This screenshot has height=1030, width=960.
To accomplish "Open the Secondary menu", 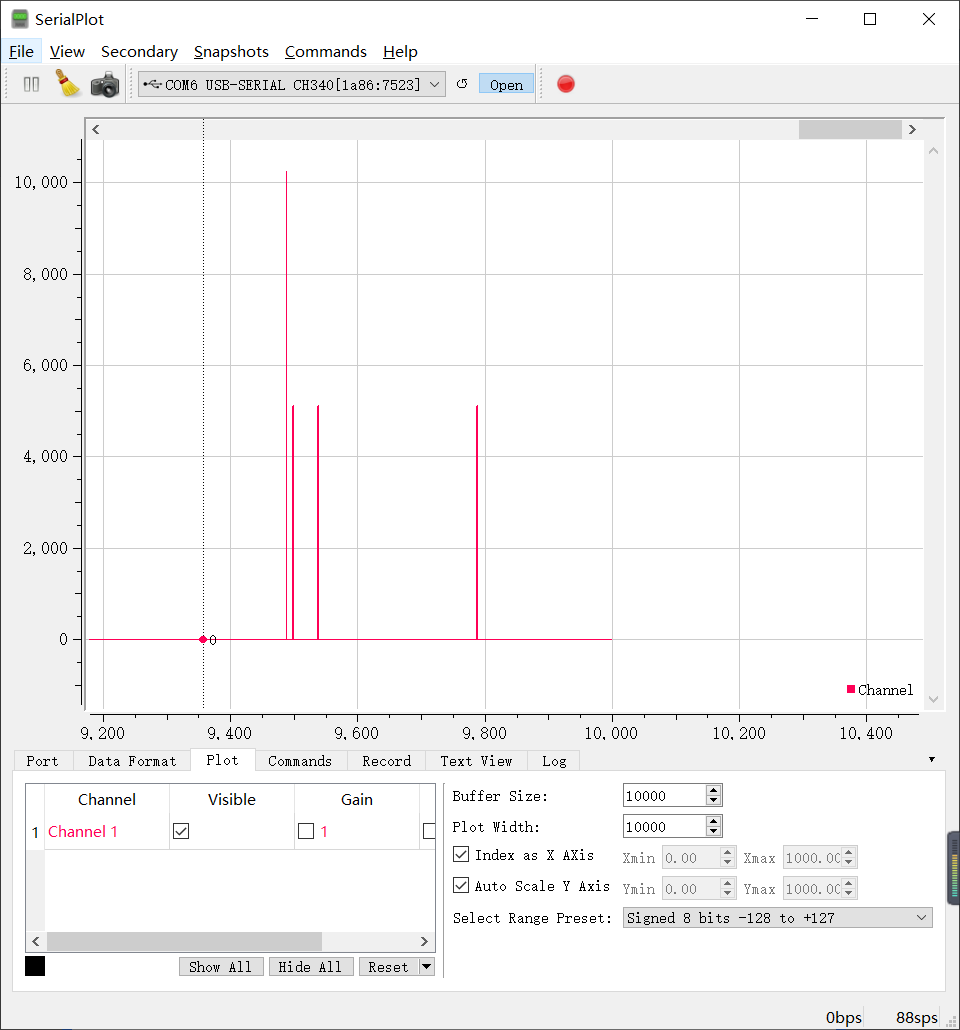I will (139, 51).
